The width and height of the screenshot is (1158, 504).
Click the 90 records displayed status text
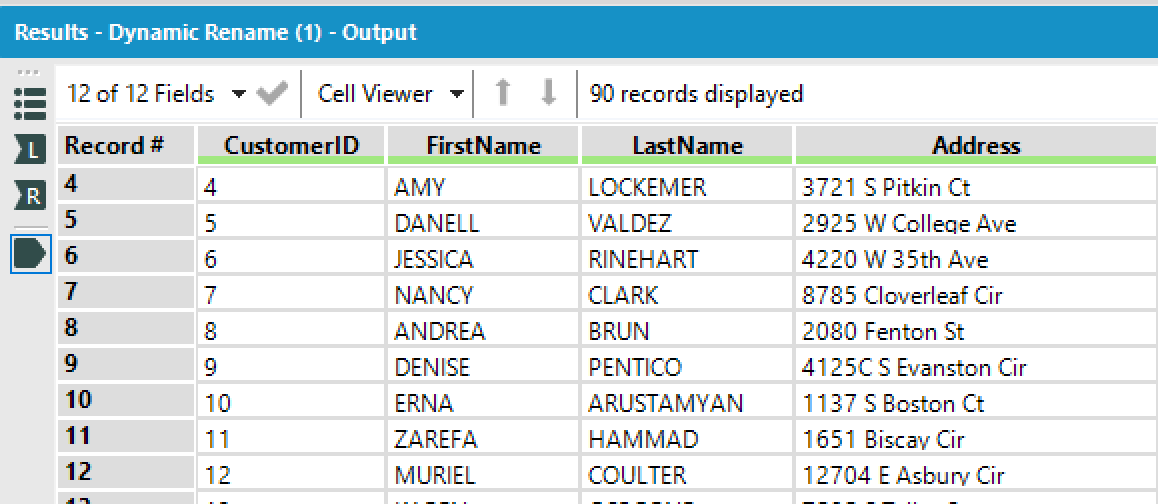click(696, 94)
